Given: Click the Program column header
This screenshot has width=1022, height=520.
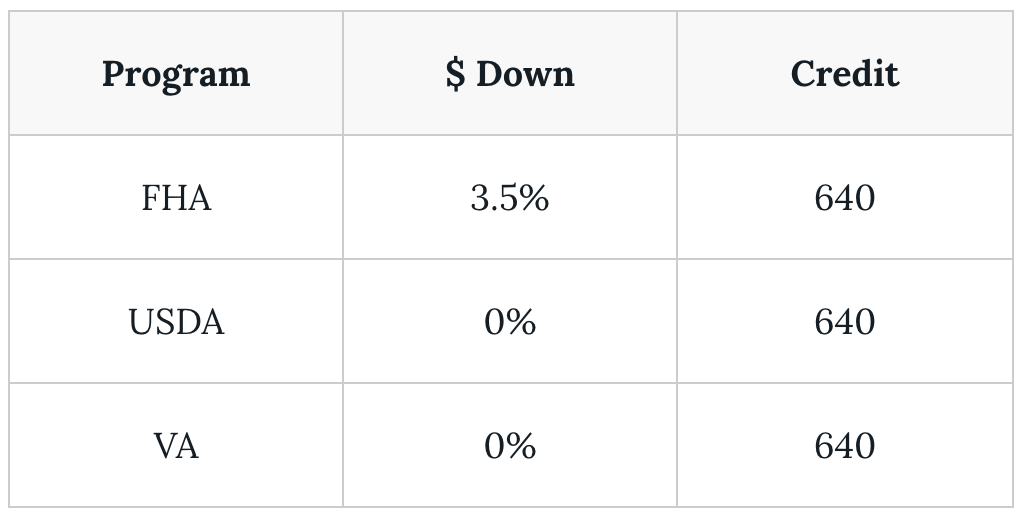Looking at the screenshot, I should 176,73.
